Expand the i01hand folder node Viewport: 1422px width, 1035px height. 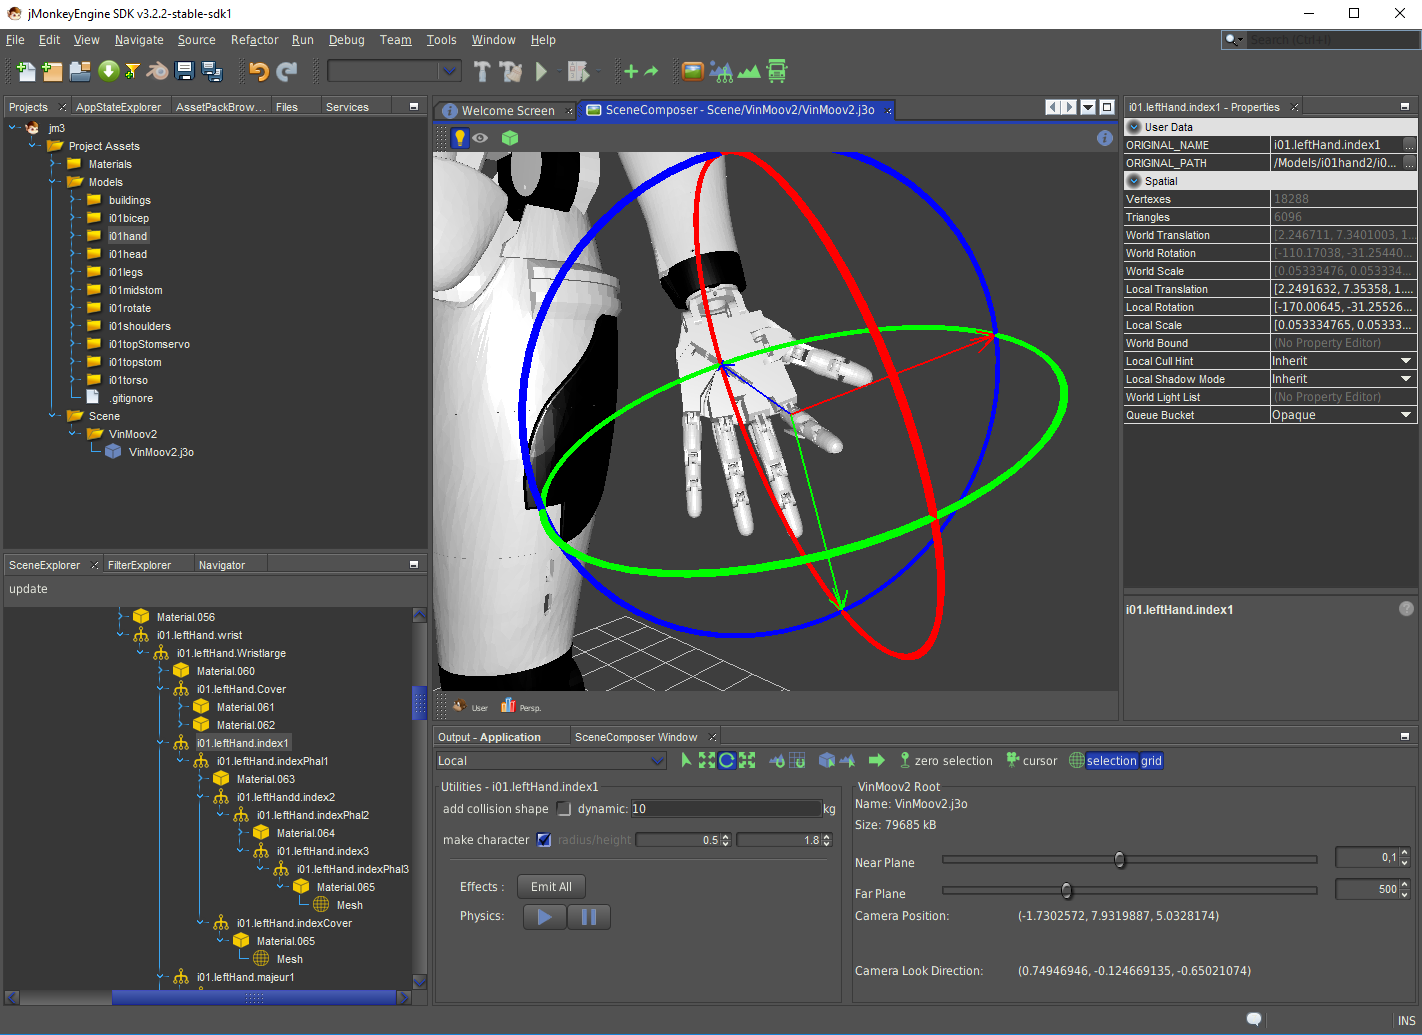pos(74,236)
